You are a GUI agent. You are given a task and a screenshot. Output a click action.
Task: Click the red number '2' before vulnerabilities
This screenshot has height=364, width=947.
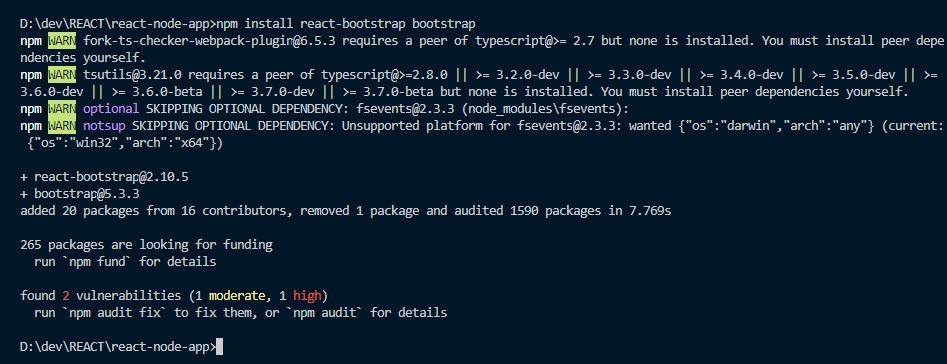(66, 296)
